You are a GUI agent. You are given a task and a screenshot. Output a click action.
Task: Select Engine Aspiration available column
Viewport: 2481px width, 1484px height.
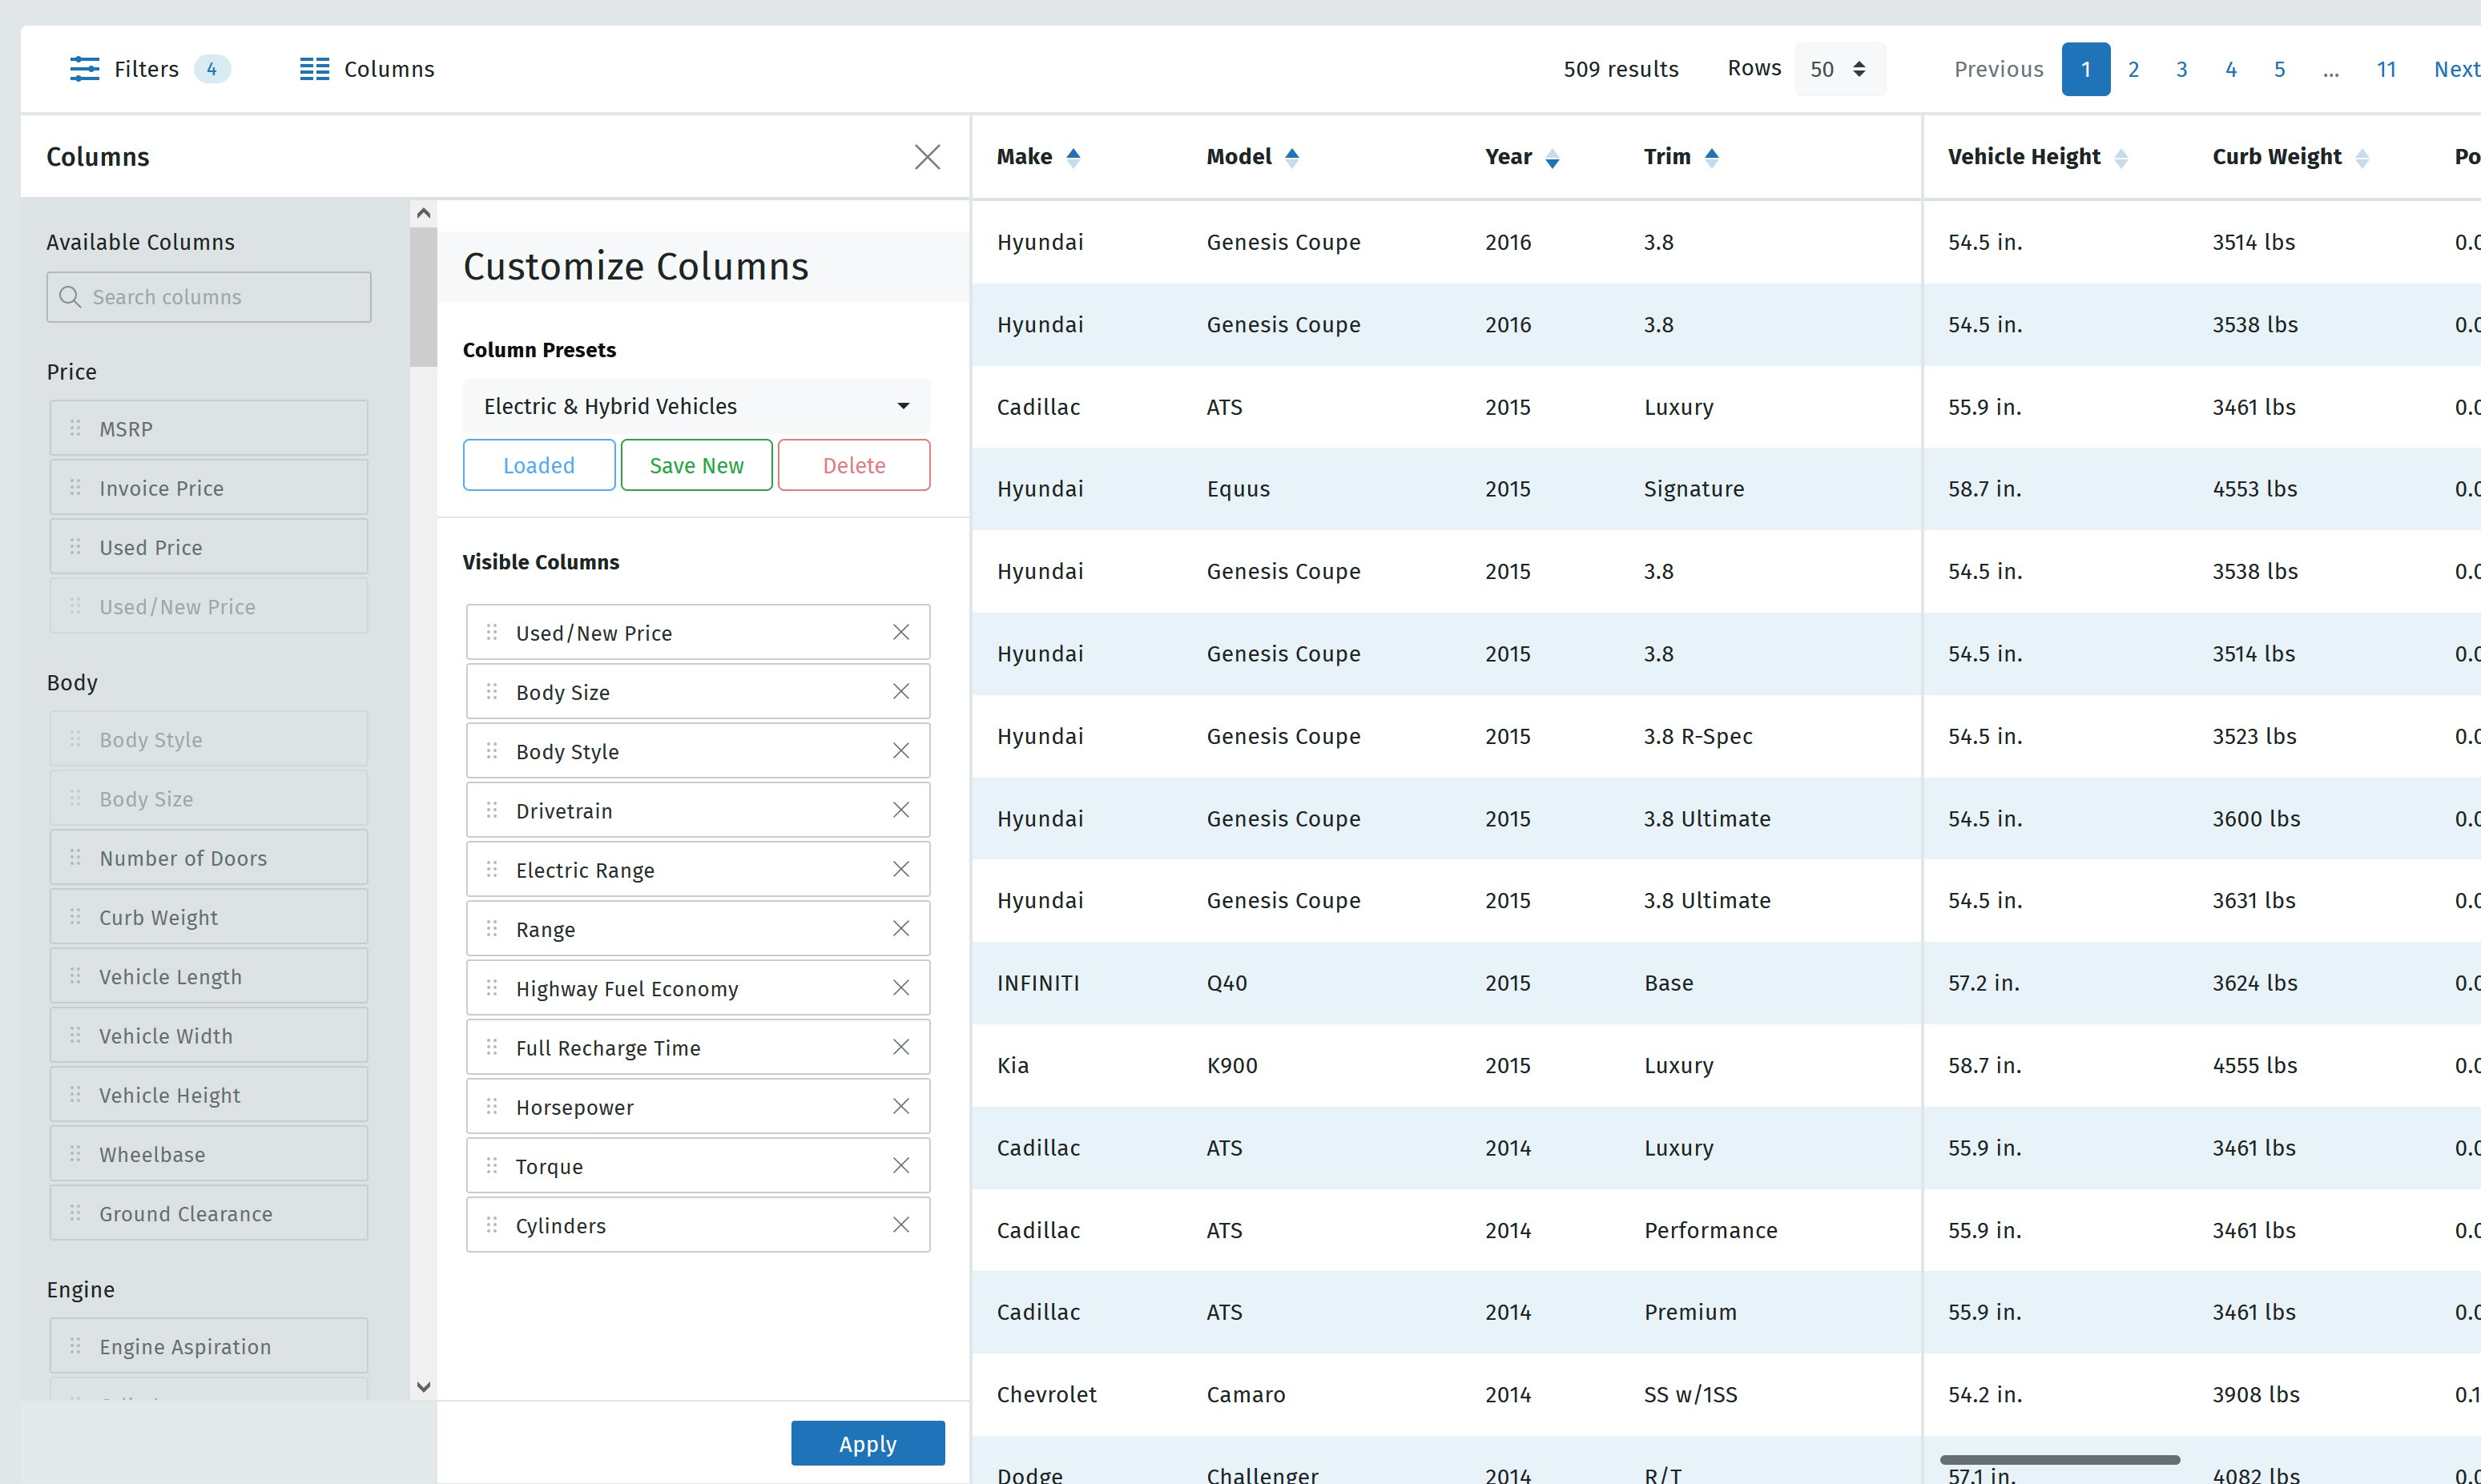[209, 1346]
